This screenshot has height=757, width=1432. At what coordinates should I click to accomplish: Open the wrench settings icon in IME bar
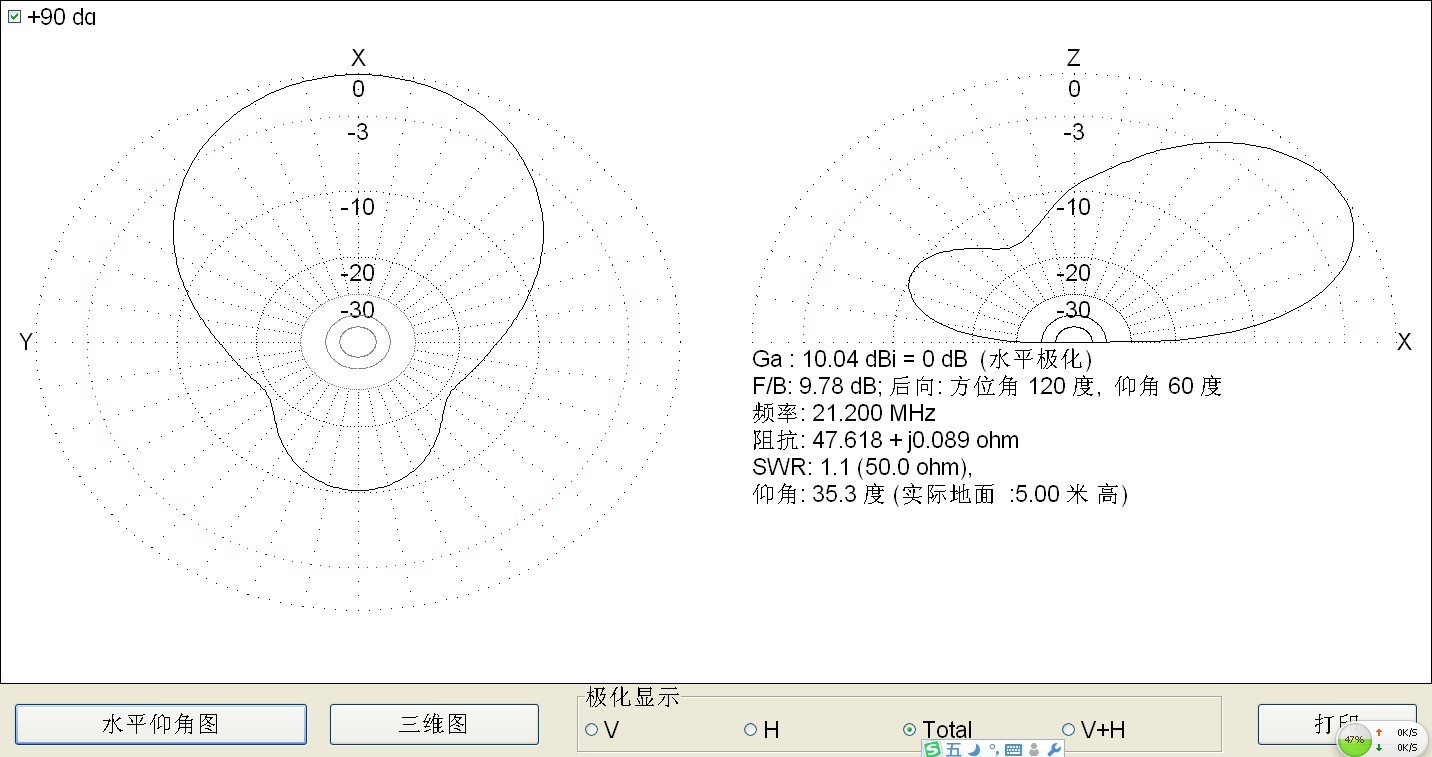click(x=1055, y=750)
